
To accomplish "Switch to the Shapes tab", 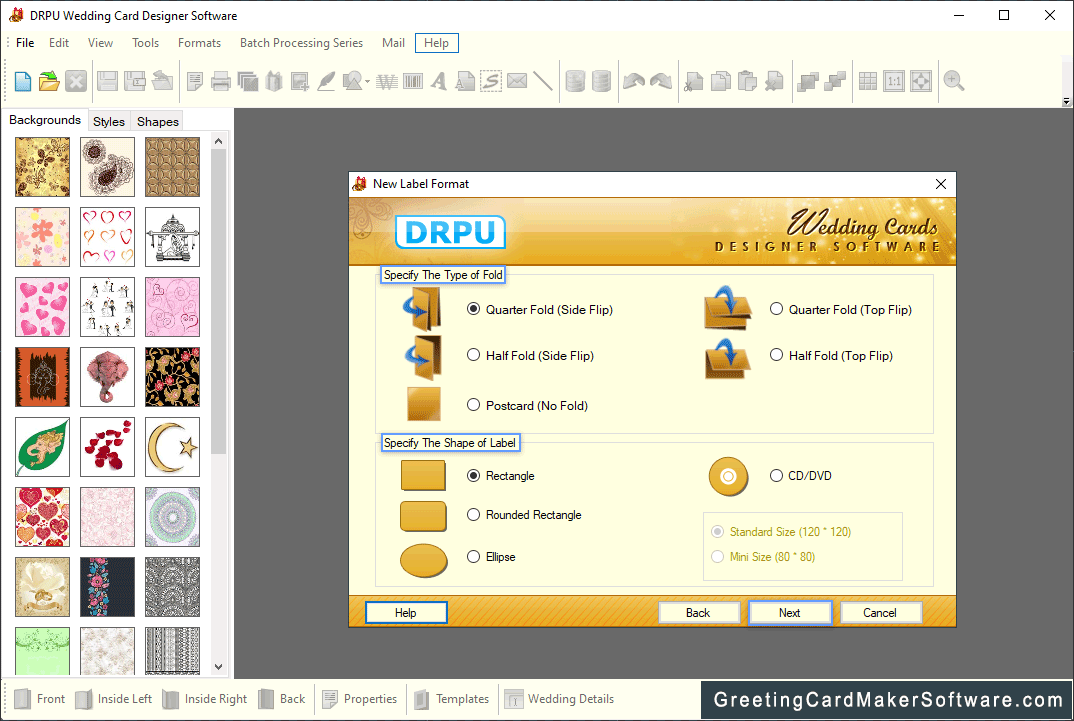I will (x=158, y=121).
